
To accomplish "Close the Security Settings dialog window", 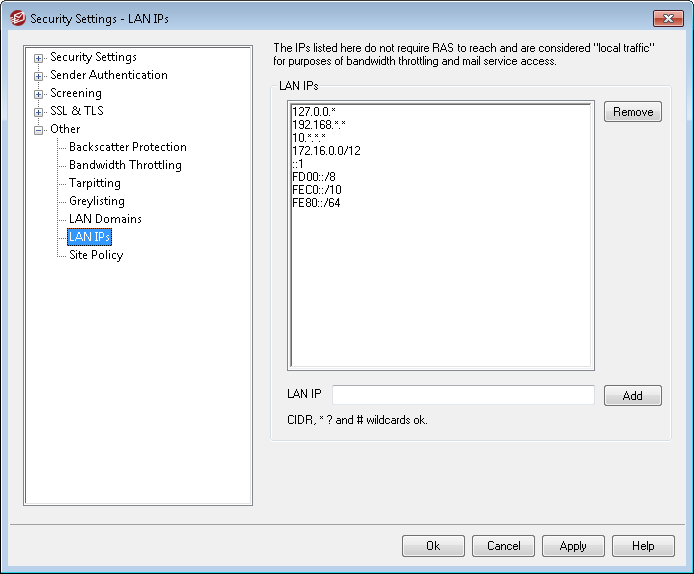I will (667, 18).
